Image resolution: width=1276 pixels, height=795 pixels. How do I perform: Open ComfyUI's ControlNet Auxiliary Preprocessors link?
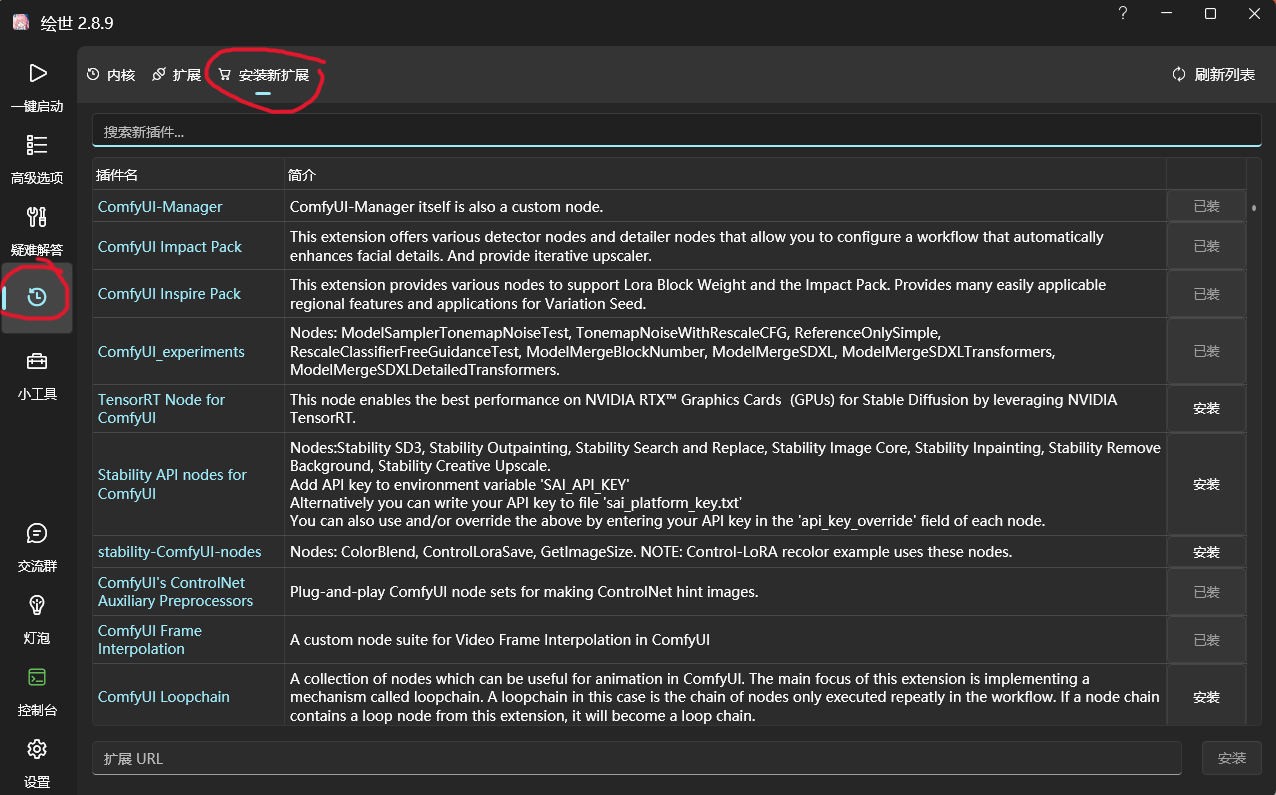(x=175, y=592)
